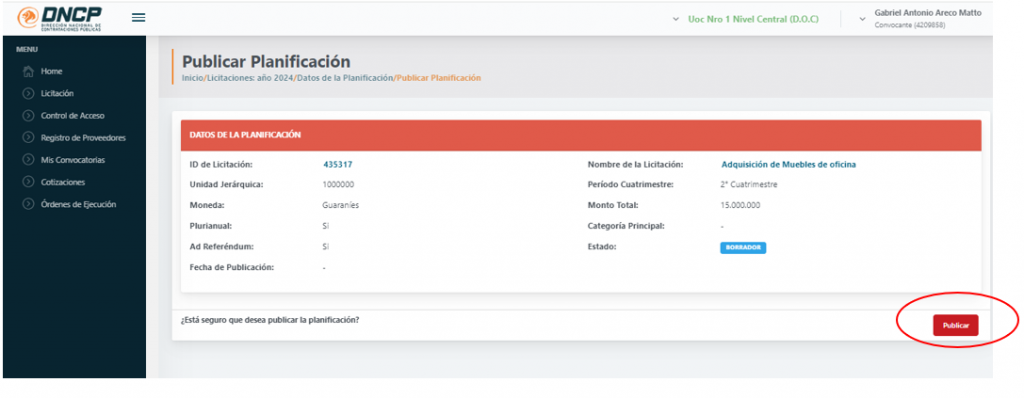
Task: Select the 2° Cuatrimestre value
Action: coord(749,185)
